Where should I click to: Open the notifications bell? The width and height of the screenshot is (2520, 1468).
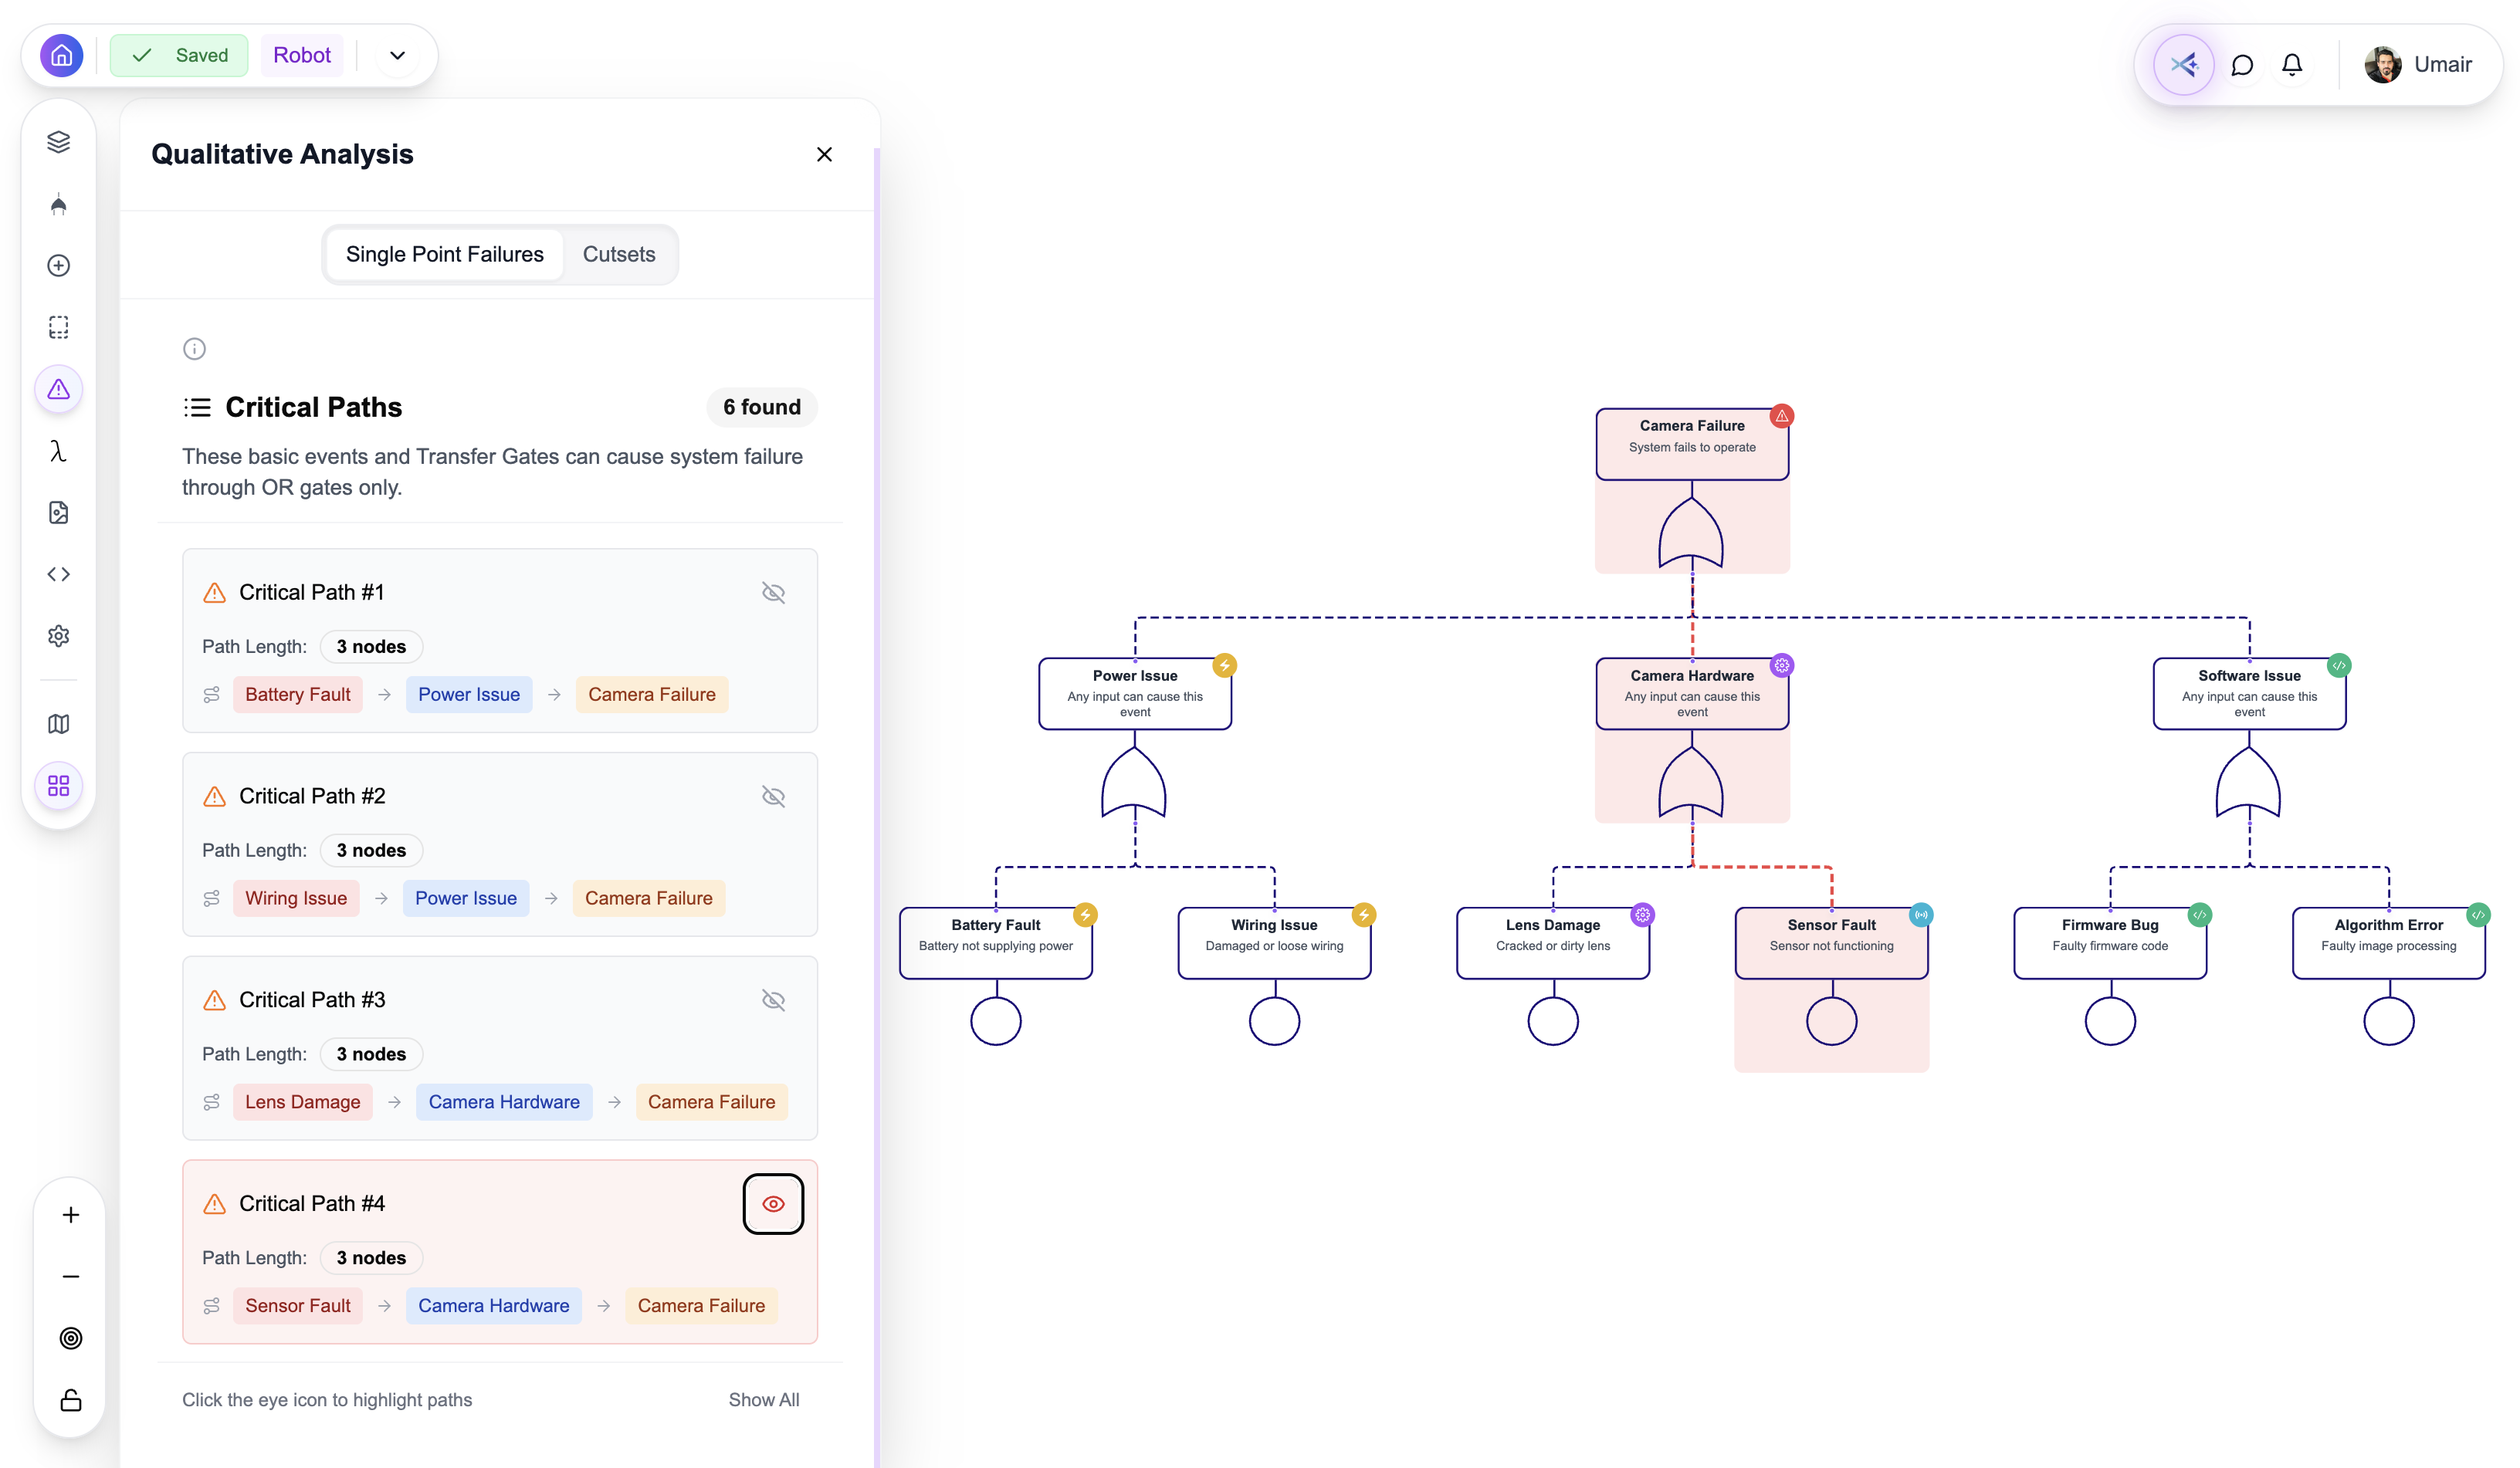2291,65
